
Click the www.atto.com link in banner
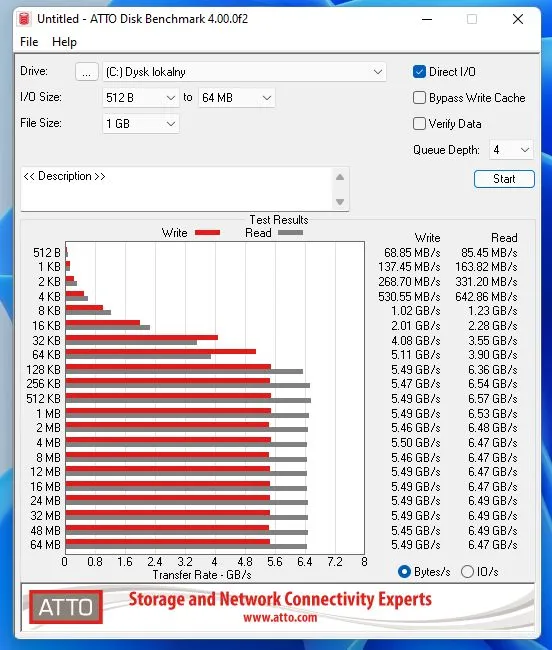[280, 618]
